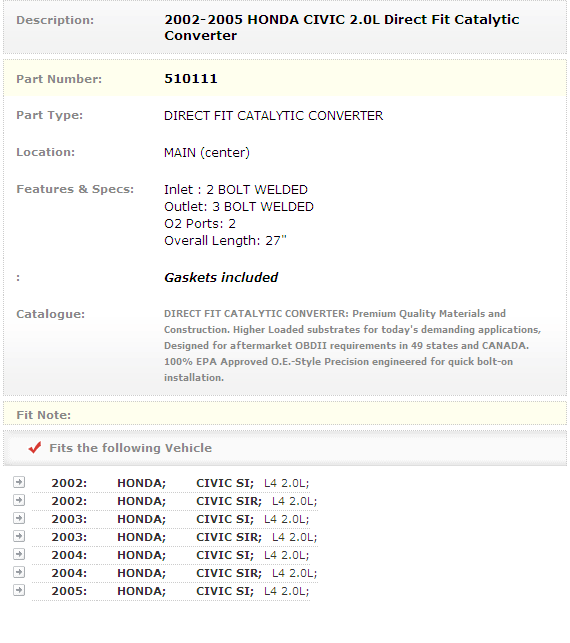Click 'CIVIC SIR;' in 2002 row
570x643 pixels.
coord(229,501)
